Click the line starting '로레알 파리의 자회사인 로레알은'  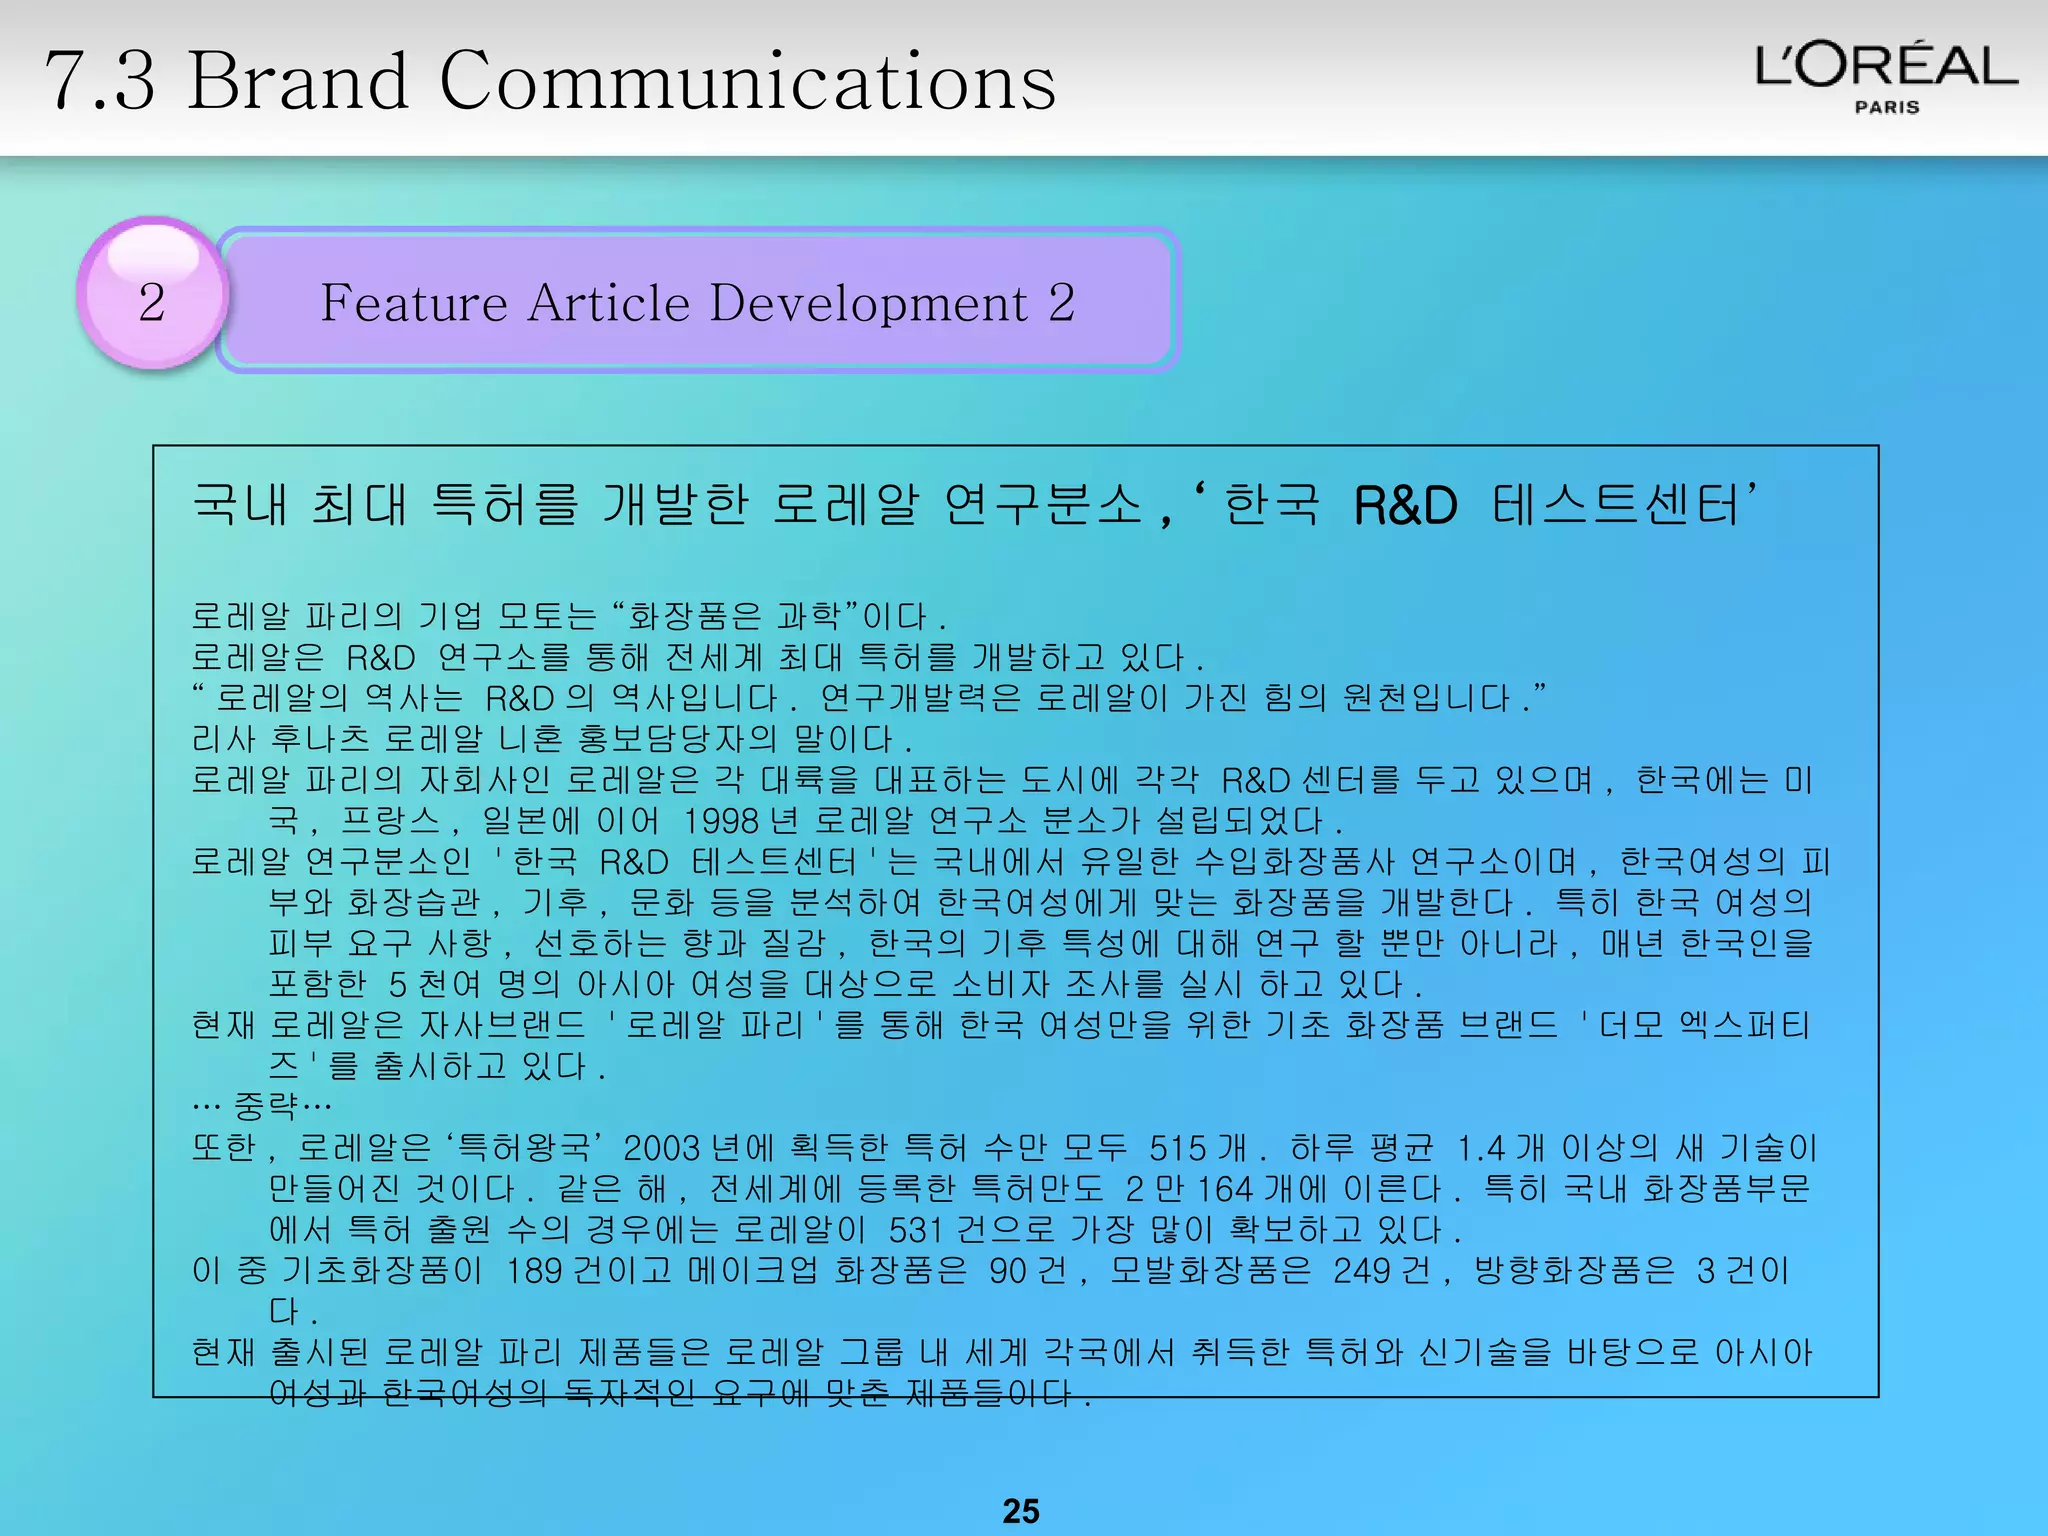pos(1002,779)
